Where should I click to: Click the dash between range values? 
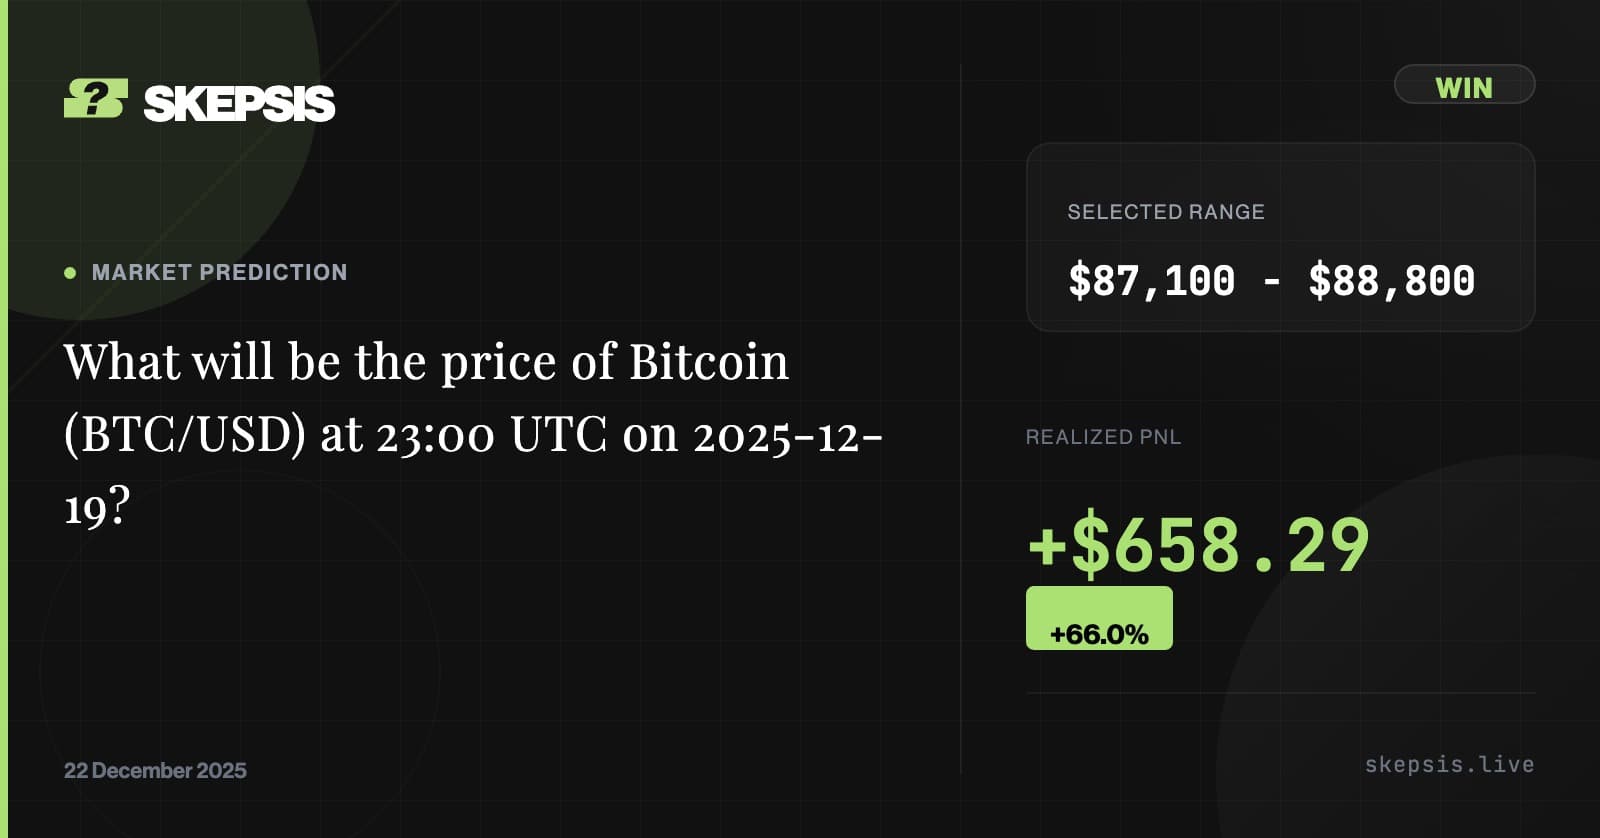coord(1271,281)
